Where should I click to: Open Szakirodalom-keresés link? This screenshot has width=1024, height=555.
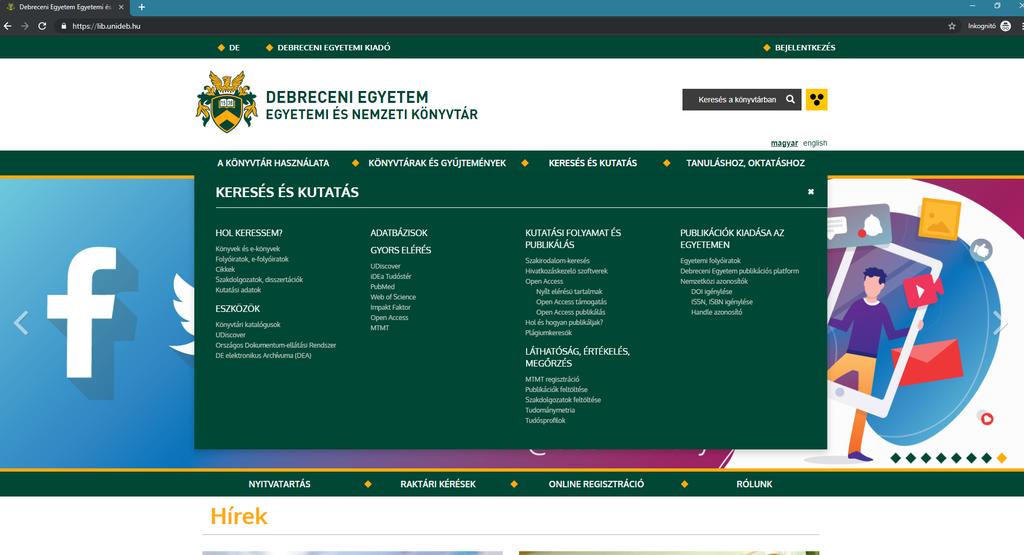click(557, 261)
